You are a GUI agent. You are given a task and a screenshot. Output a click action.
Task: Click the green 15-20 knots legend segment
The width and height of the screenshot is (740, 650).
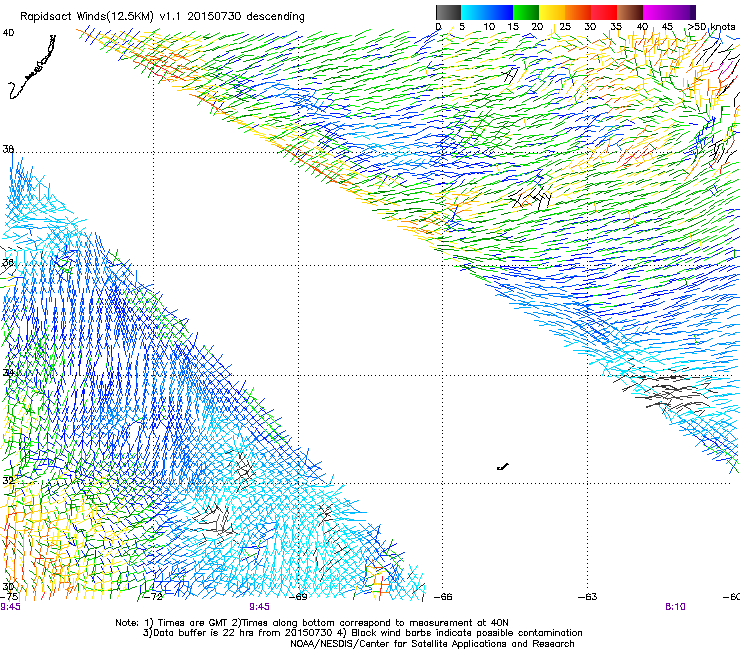[526, 12]
